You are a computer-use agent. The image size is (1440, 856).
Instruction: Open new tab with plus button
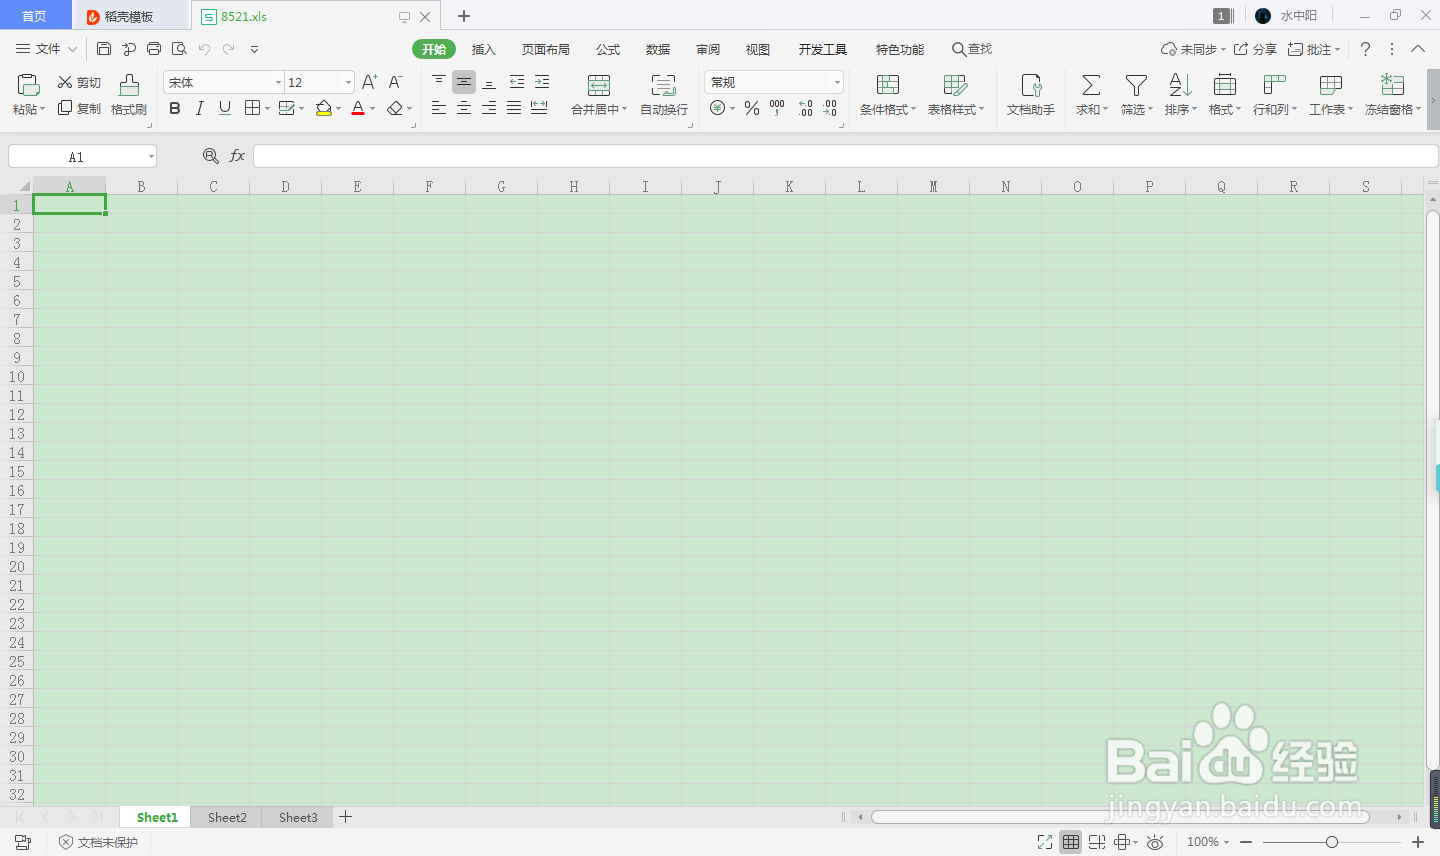pyautogui.click(x=464, y=16)
